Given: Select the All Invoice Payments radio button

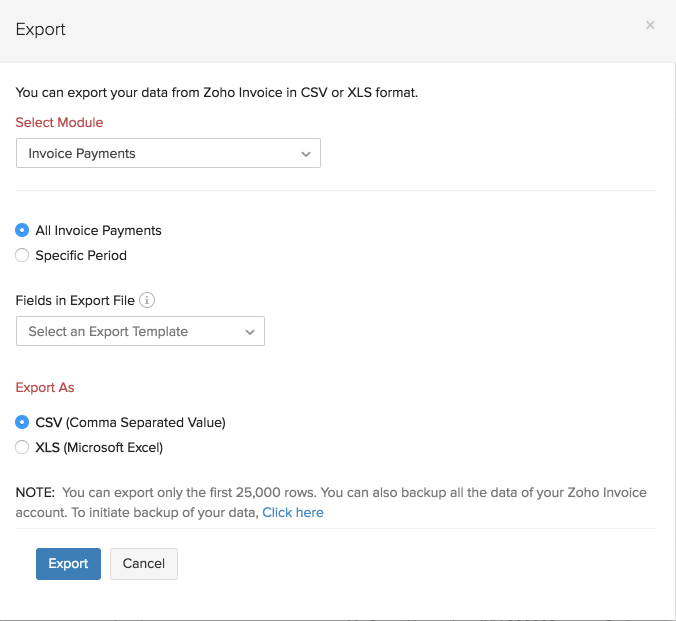Looking at the screenshot, I should click(x=22, y=230).
